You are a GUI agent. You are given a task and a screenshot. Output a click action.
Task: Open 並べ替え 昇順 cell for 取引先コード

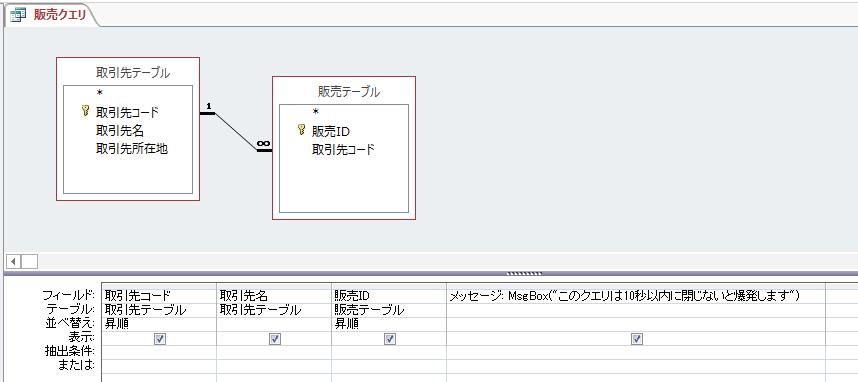point(159,324)
